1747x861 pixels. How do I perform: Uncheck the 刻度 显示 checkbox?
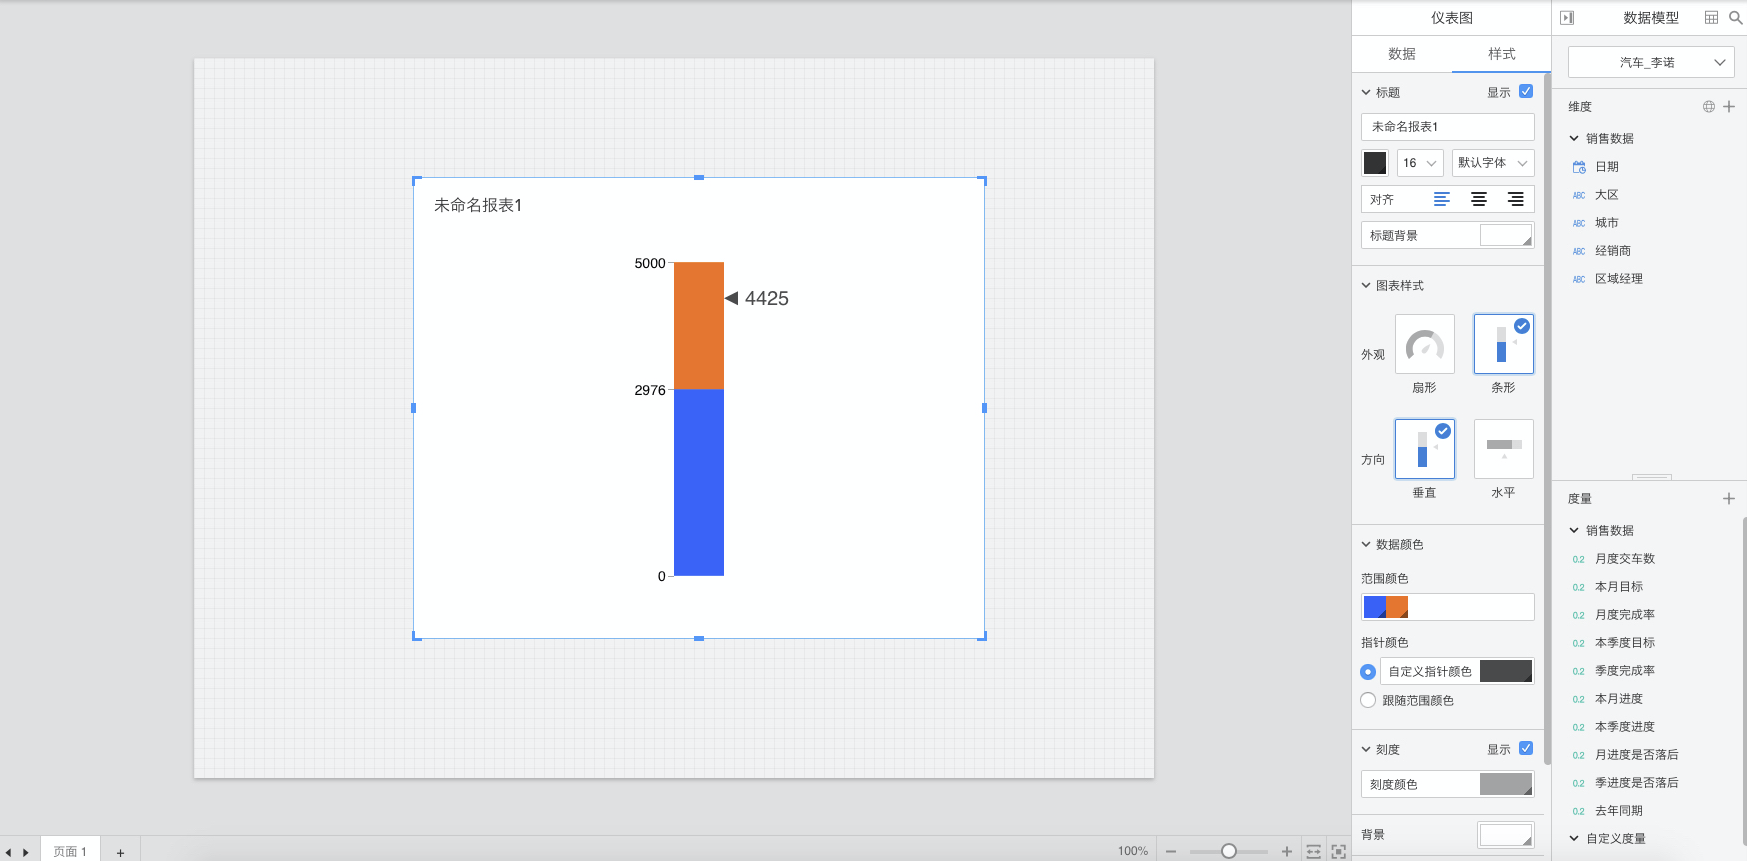1526,748
